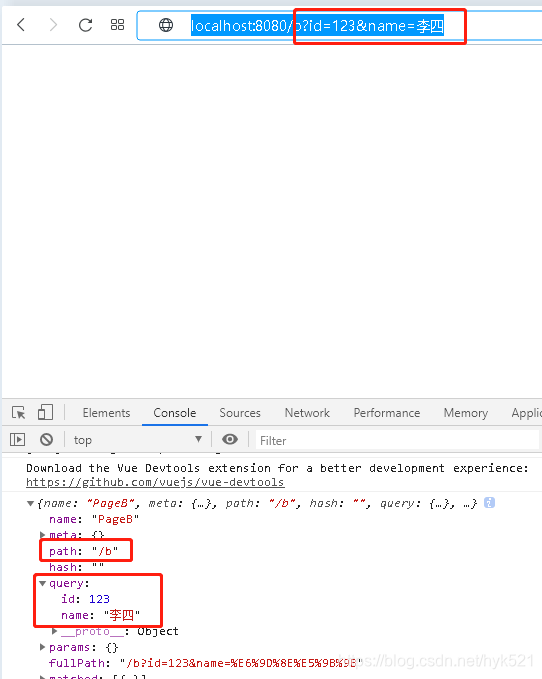Show the console sidebar icon
The height and width of the screenshot is (679, 542).
[17, 440]
